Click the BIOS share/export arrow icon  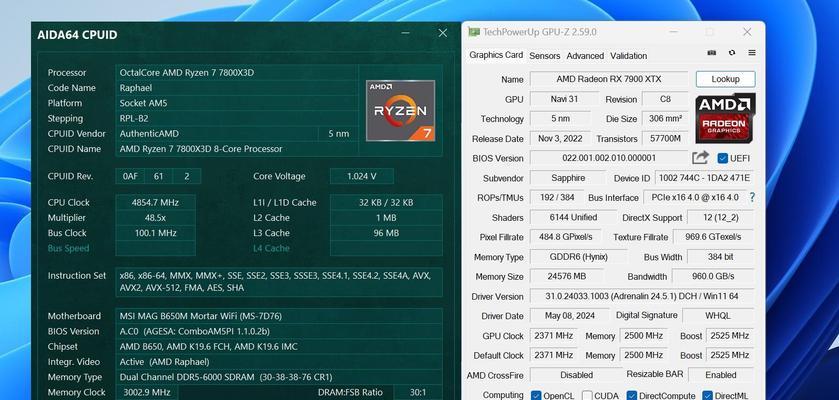click(x=700, y=157)
